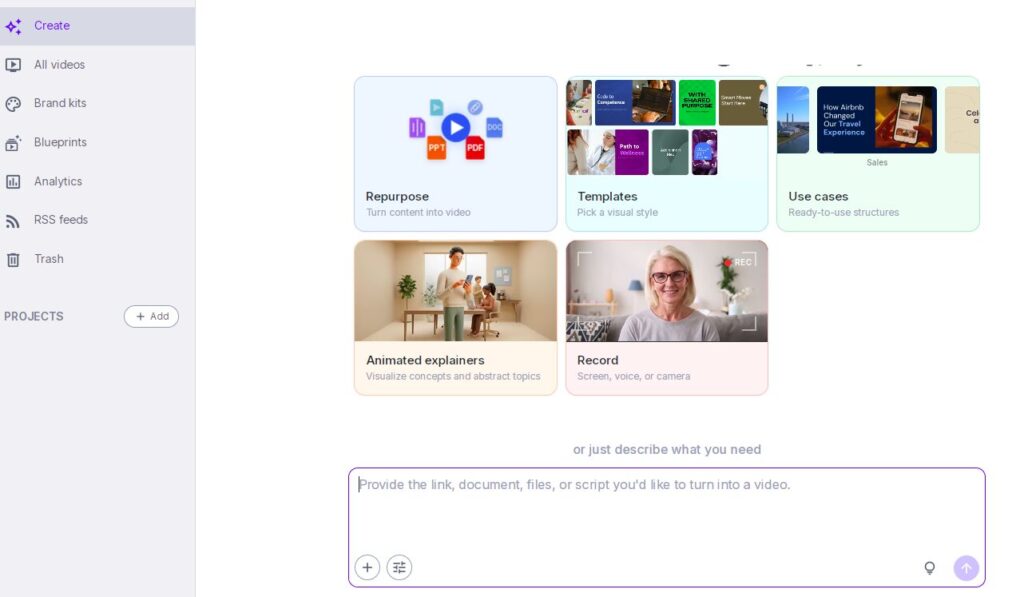Viewport: 1024px width, 597px height.
Task: Go to Brand kits menu item
Action: click(x=60, y=103)
